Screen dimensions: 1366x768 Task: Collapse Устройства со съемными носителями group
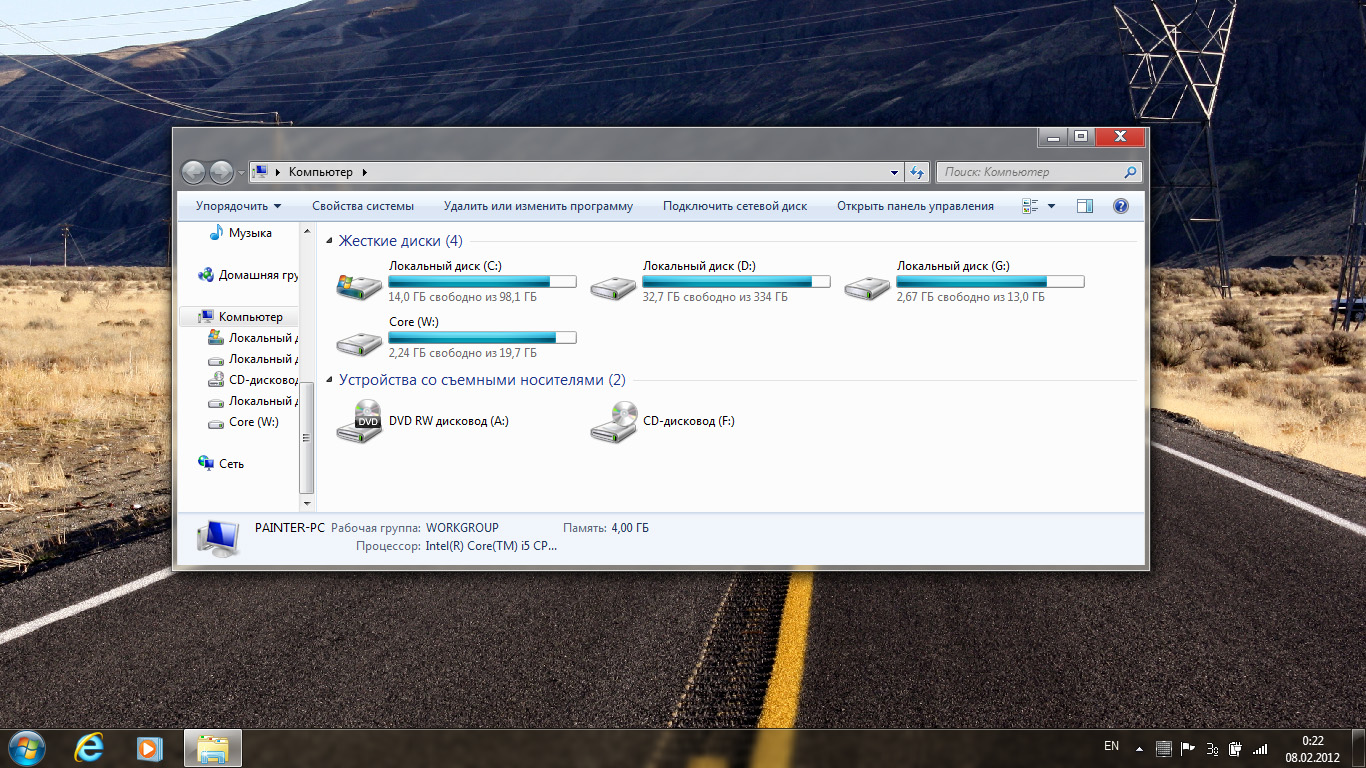click(x=331, y=380)
